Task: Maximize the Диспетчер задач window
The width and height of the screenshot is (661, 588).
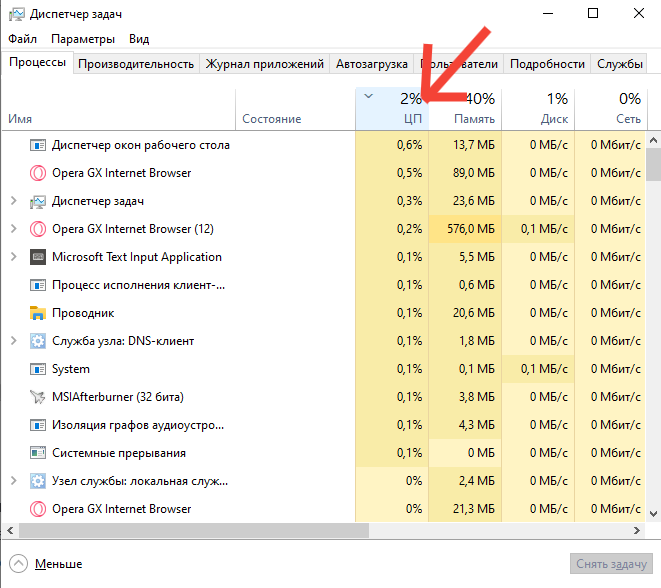Action: (593, 13)
